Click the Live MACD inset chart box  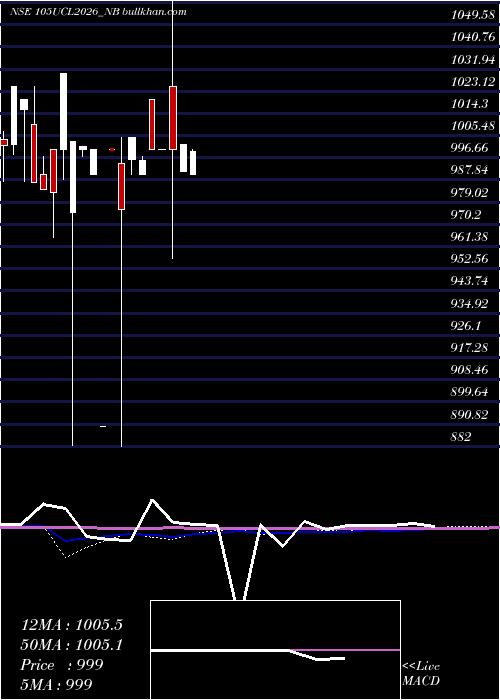(x=275, y=650)
